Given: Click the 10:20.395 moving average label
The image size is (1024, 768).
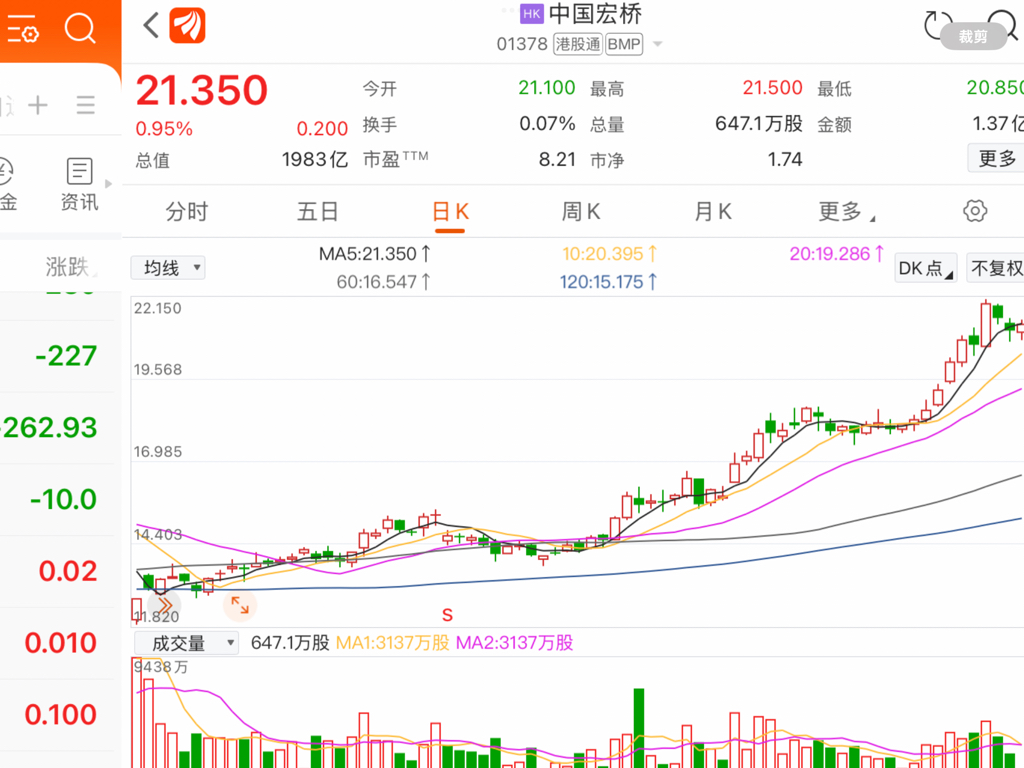Looking at the screenshot, I should pos(609,253).
